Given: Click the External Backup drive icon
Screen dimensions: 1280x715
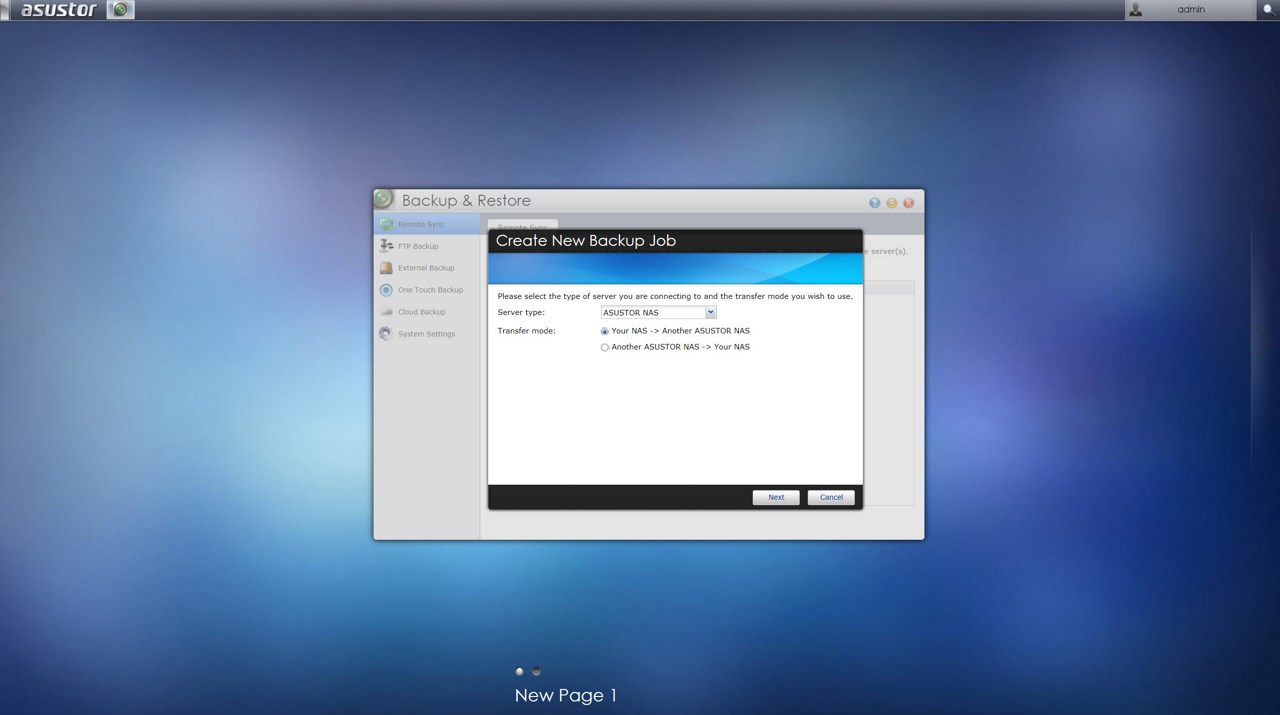Looking at the screenshot, I should pos(386,268).
